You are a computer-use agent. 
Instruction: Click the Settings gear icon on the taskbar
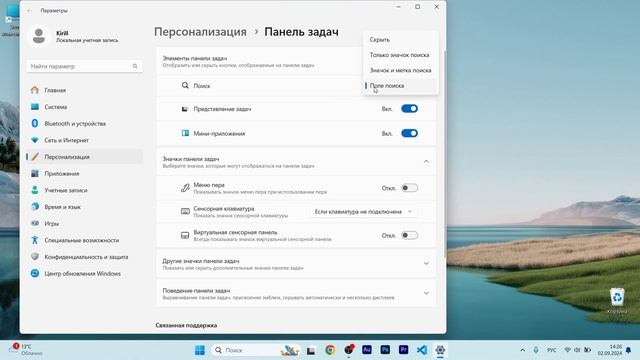(440, 350)
